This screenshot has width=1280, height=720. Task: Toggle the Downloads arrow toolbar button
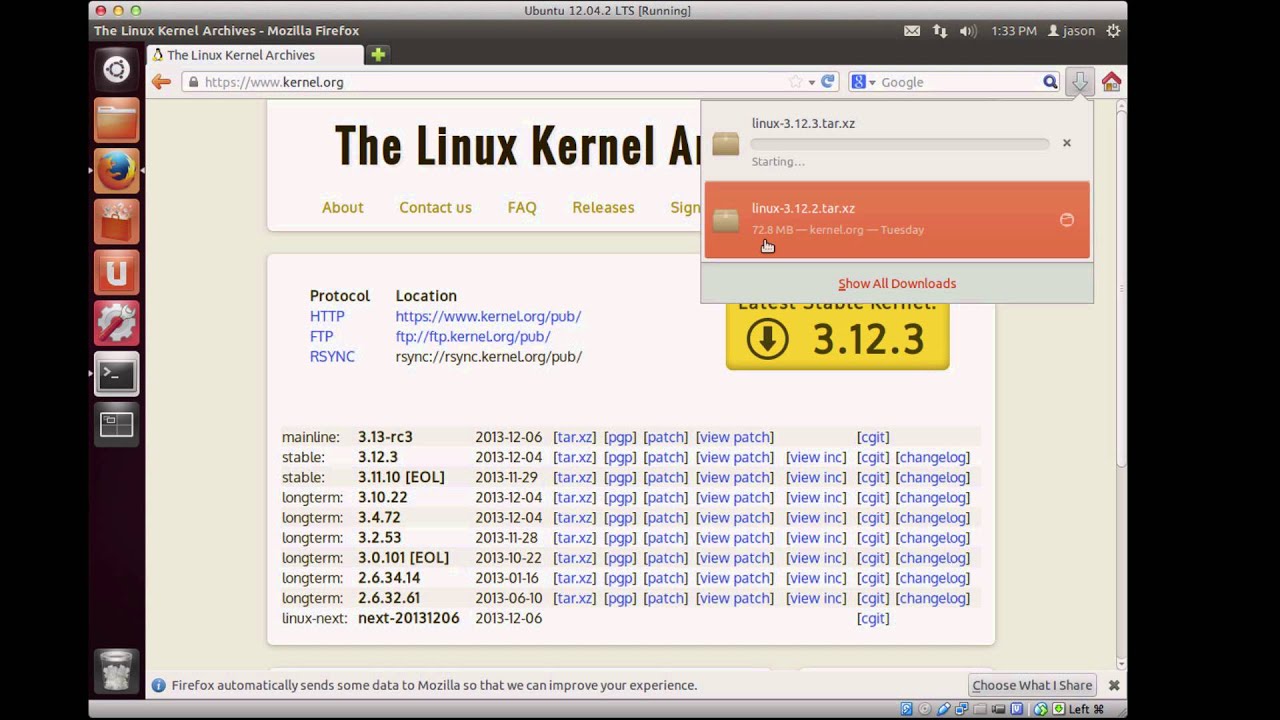1080,82
